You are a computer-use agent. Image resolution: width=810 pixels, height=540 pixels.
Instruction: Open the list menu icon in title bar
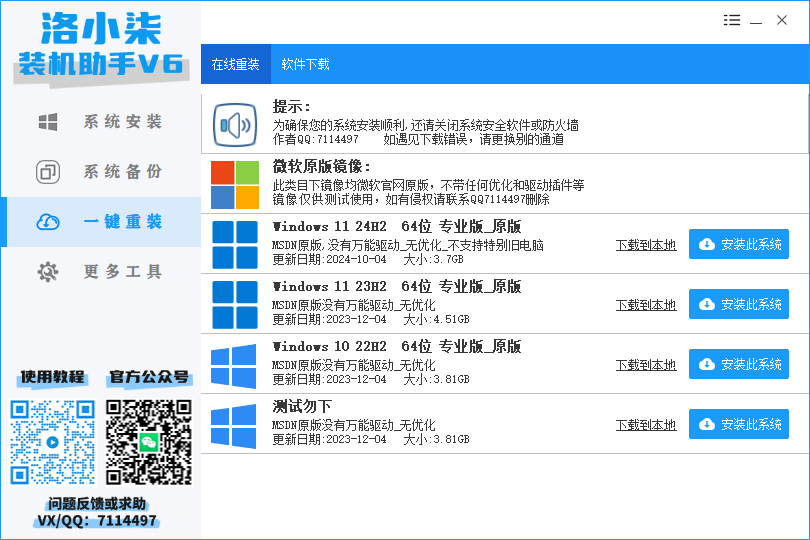pos(732,21)
